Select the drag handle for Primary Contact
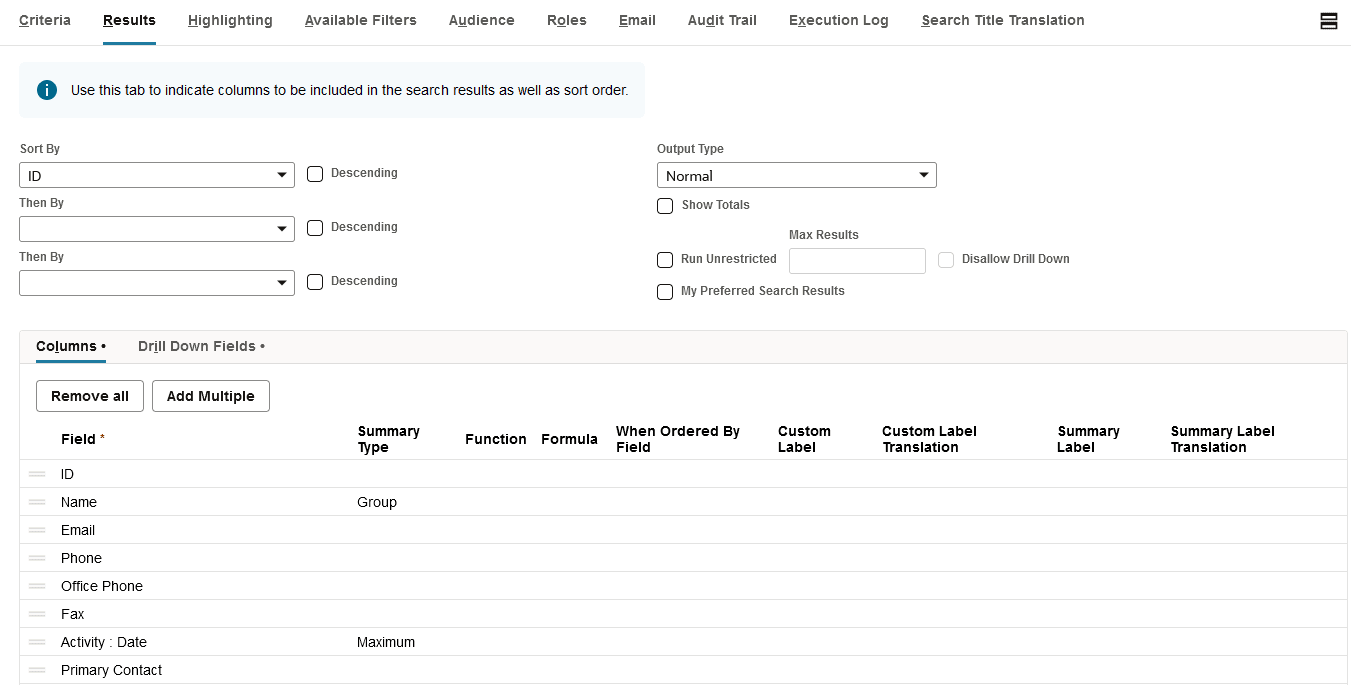 [x=37, y=670]
